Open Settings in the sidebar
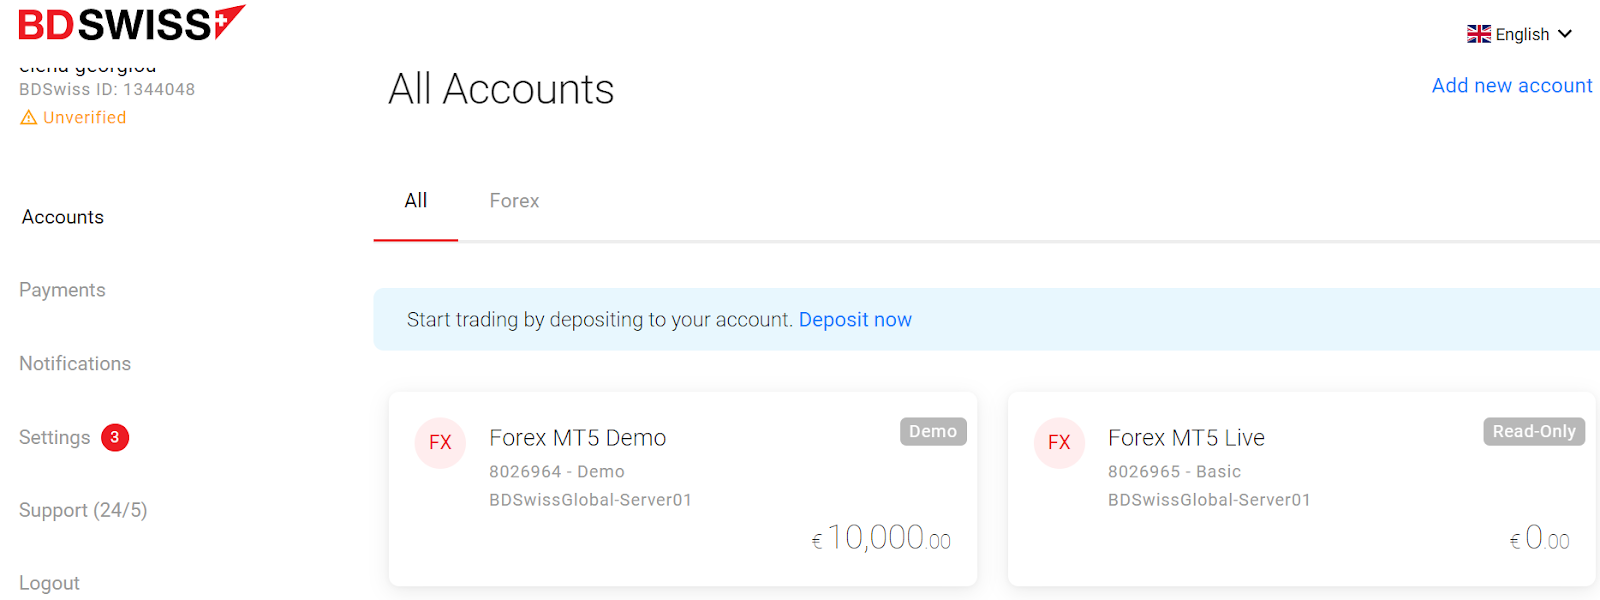Viewport: 1600px width, 600px height. pos(55,437)
